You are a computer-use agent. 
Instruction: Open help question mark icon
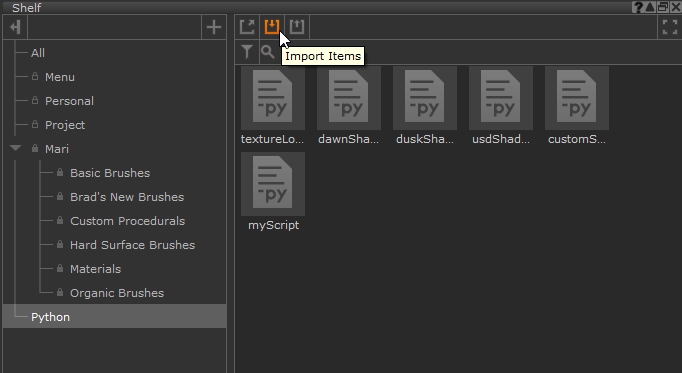(638, 7)
